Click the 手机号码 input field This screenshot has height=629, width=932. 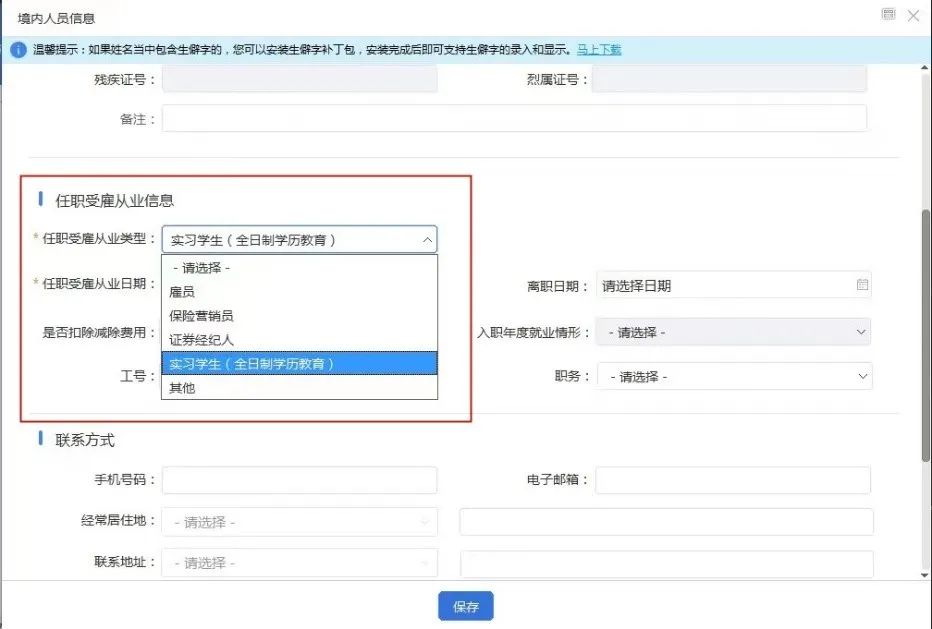point(300,480)
